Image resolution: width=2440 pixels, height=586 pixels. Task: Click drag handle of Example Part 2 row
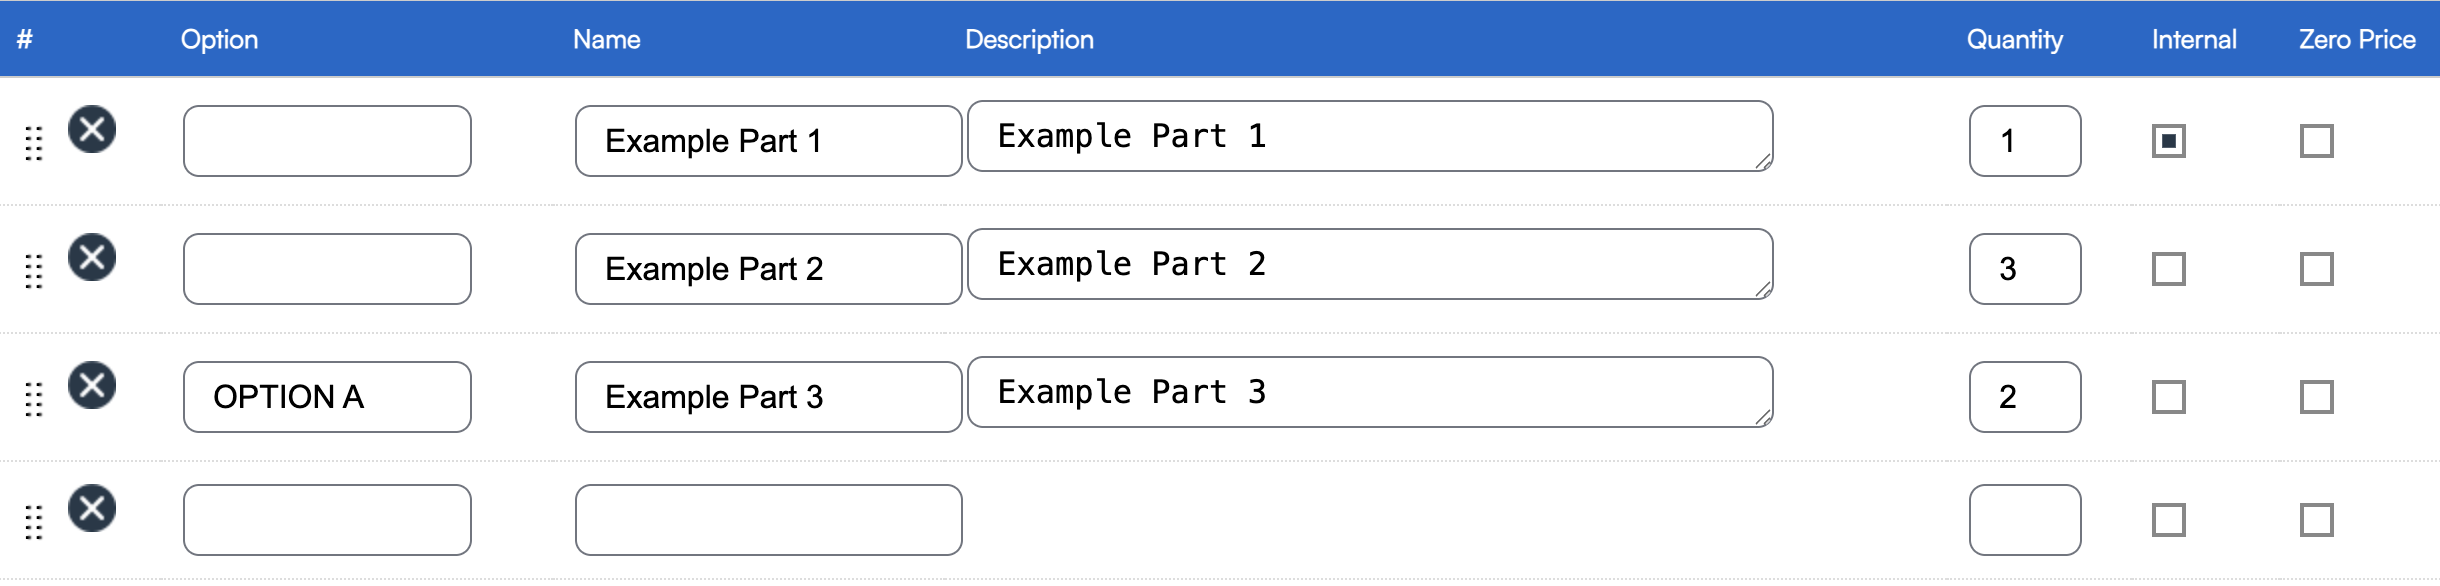pos(34,271)
